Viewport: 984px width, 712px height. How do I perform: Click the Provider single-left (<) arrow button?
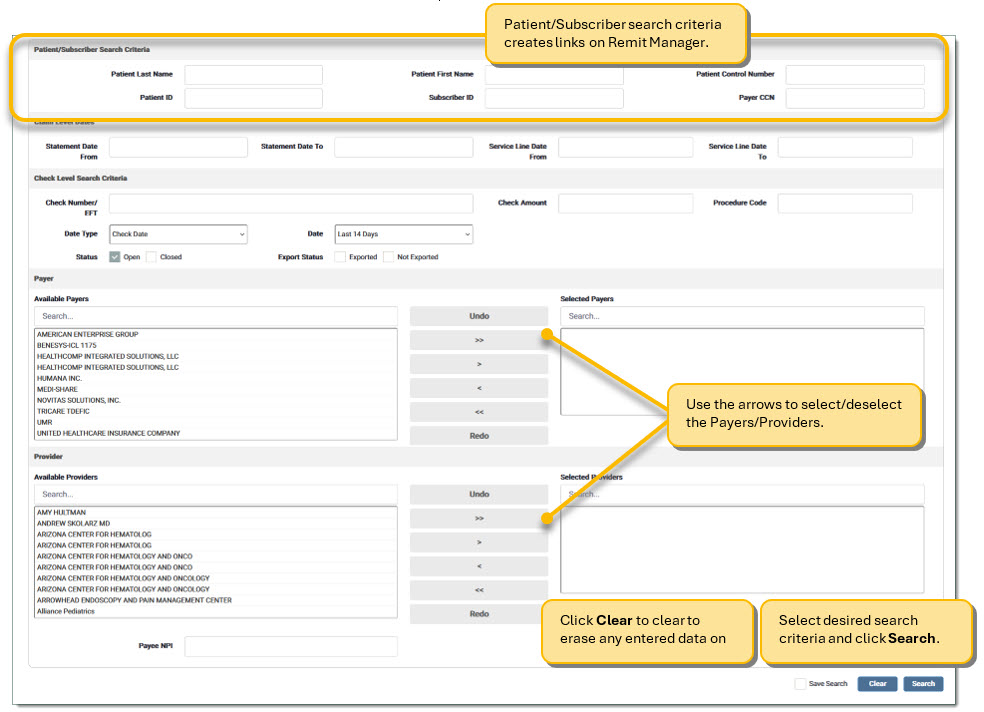pyautogui.click(x=478, y=566)
